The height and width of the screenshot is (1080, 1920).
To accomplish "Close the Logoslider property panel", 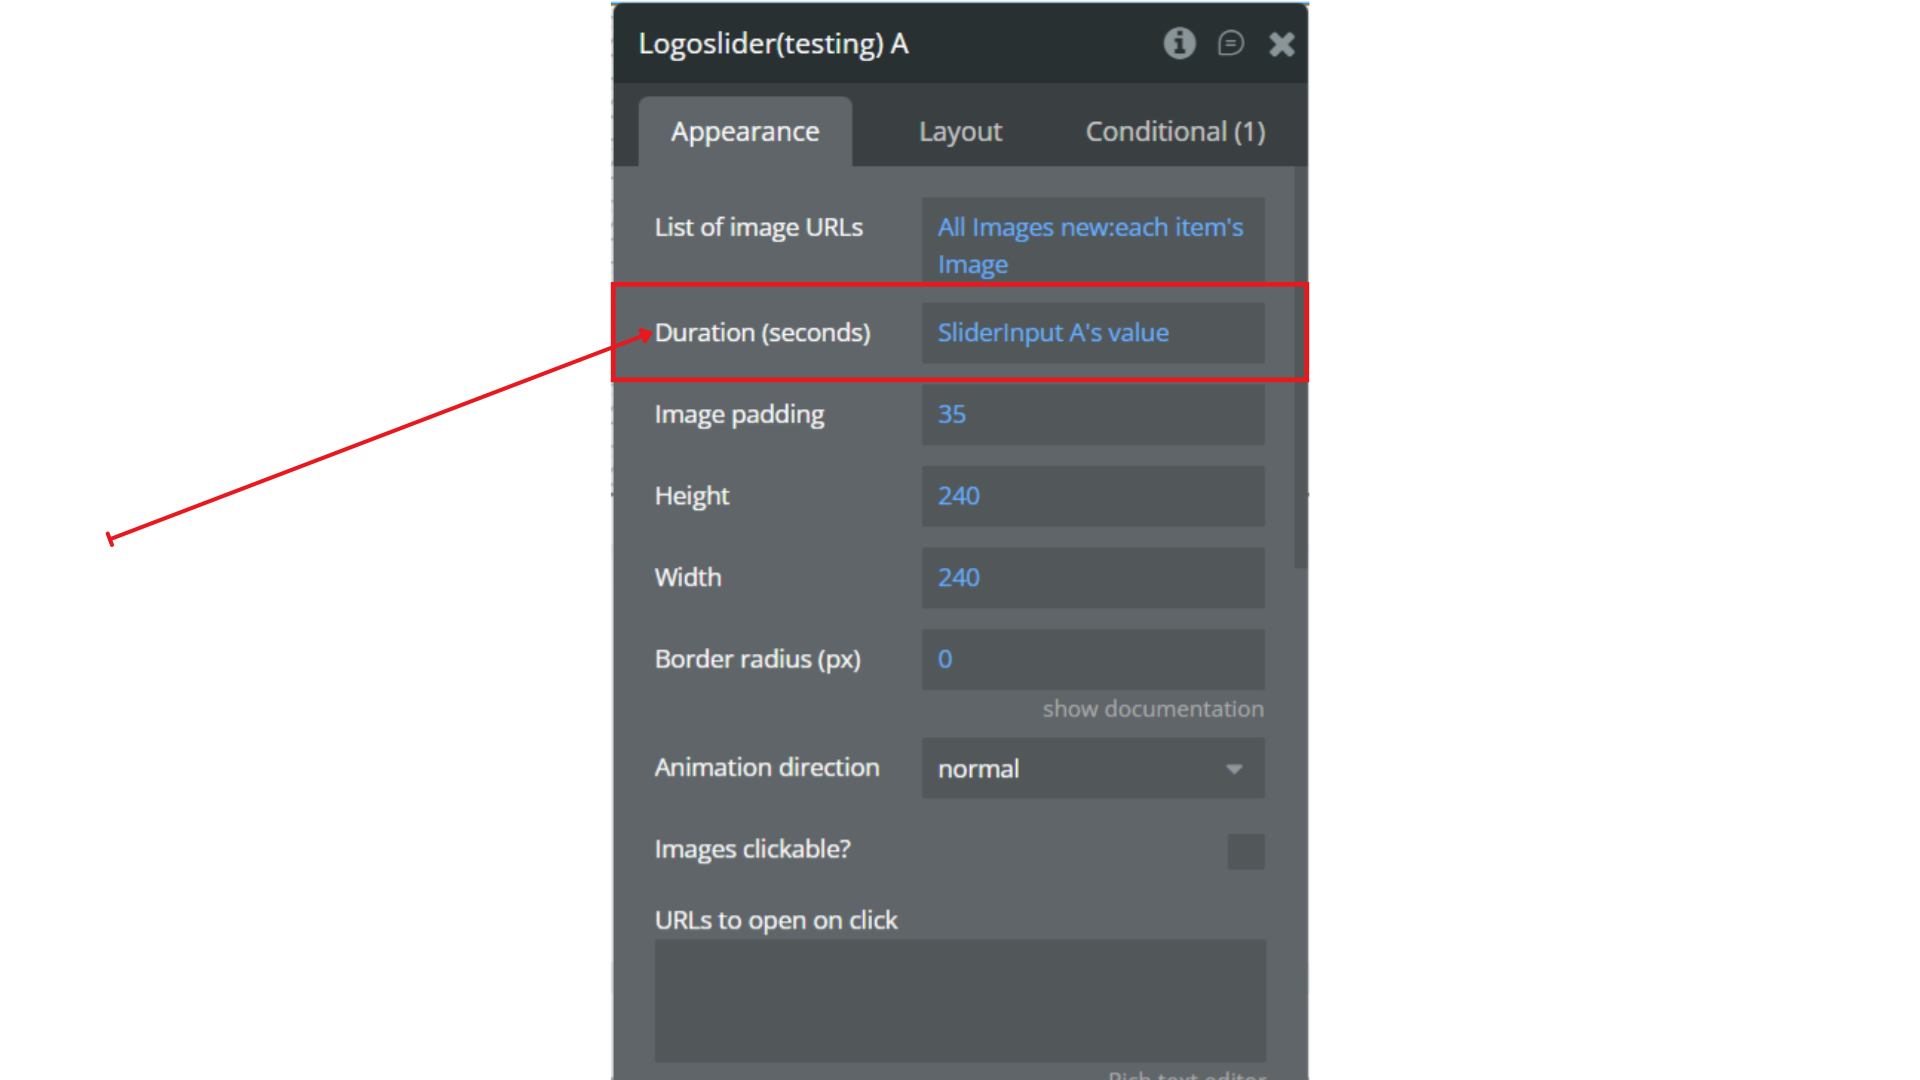I will (1281, 44).
